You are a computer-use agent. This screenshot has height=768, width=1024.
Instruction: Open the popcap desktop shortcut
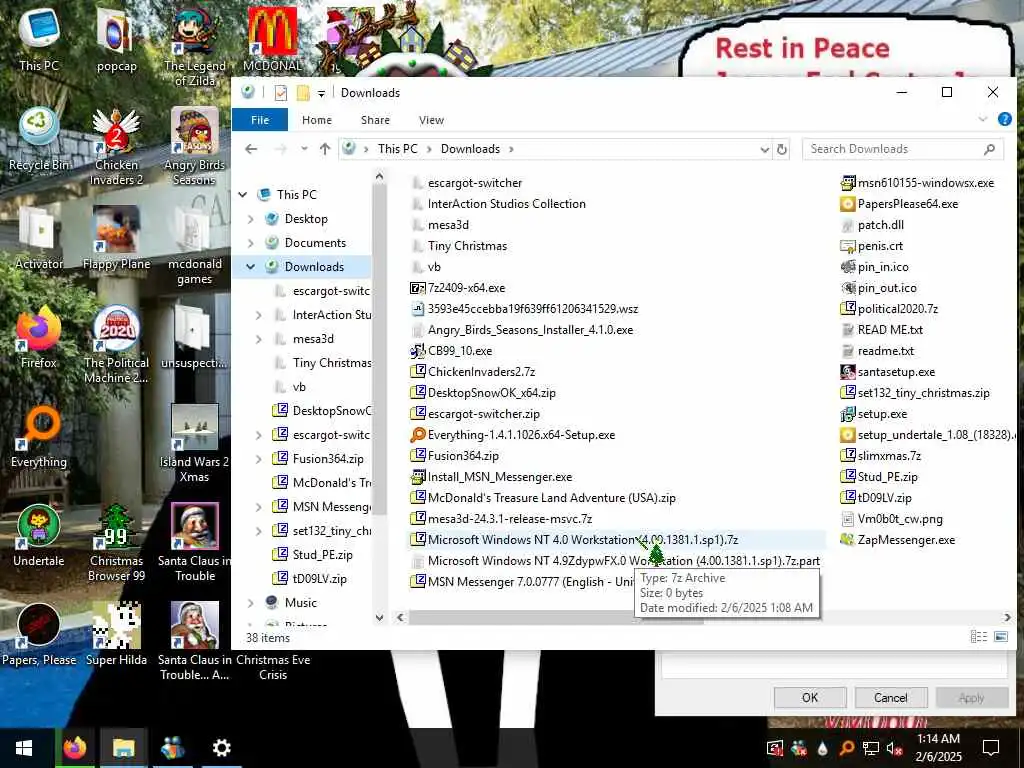pos(116,38)
